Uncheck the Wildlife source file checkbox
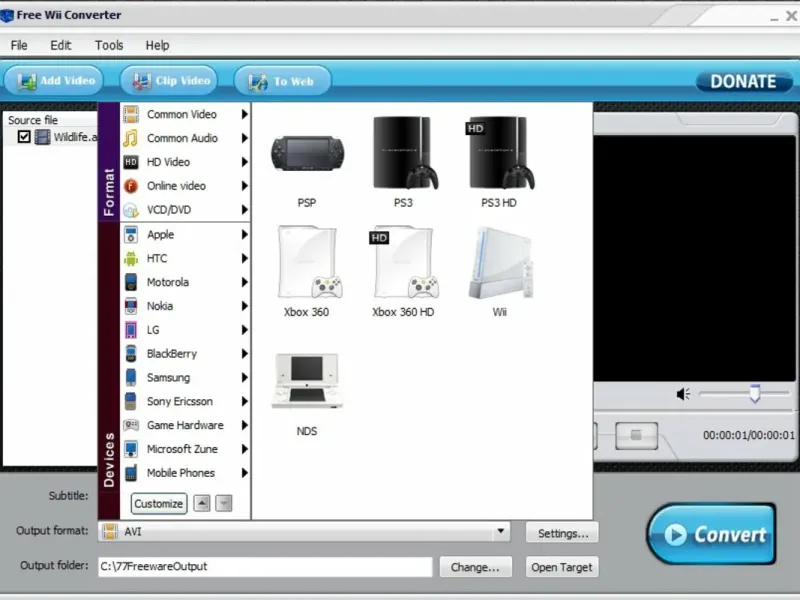Image resolution: width=800 pixels, height=600 pixels. click(24, 137)
